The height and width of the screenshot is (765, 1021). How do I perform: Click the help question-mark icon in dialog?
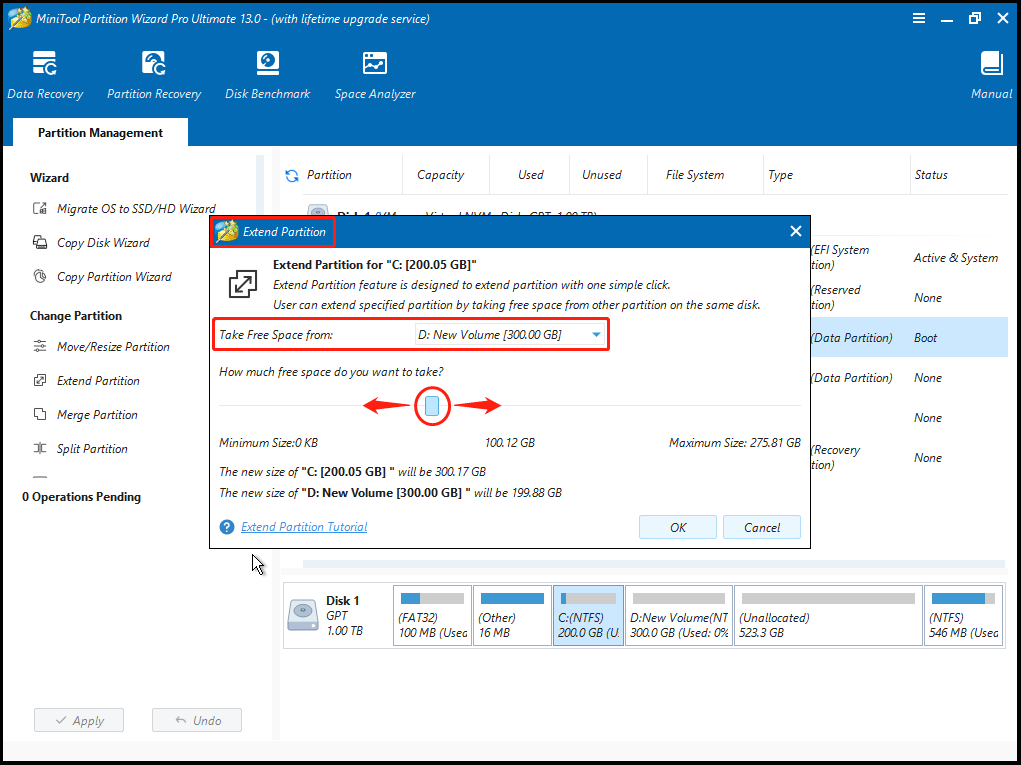coord(227,527)
